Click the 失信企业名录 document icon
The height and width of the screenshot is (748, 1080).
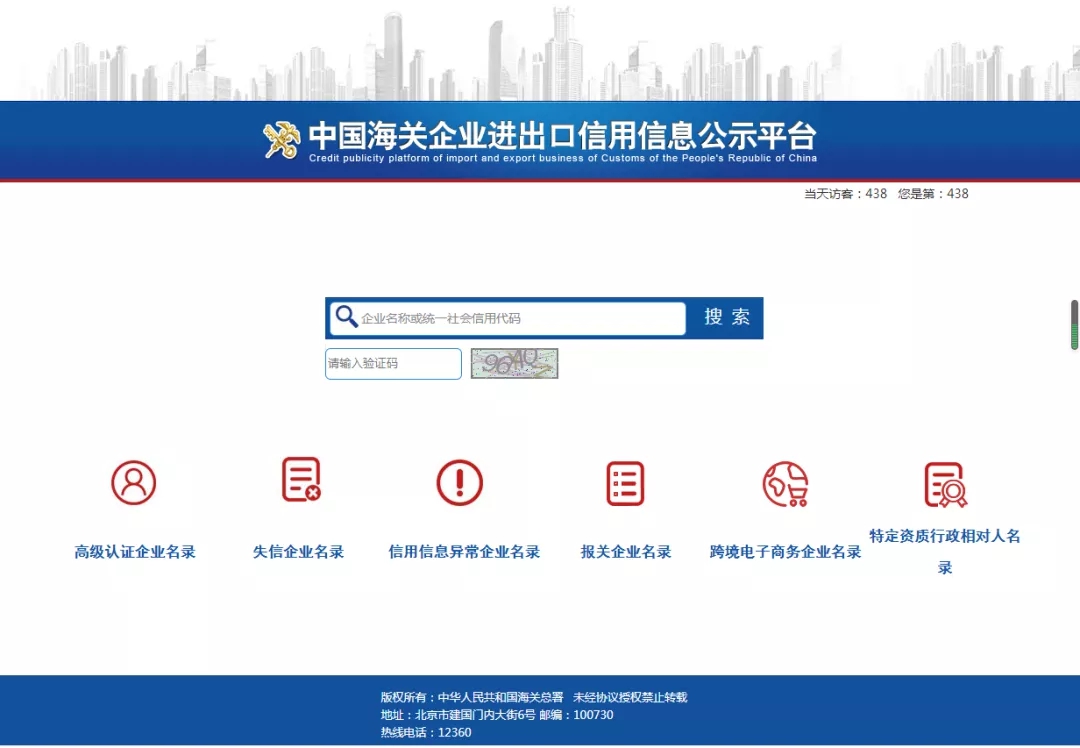tap(297, 482)
